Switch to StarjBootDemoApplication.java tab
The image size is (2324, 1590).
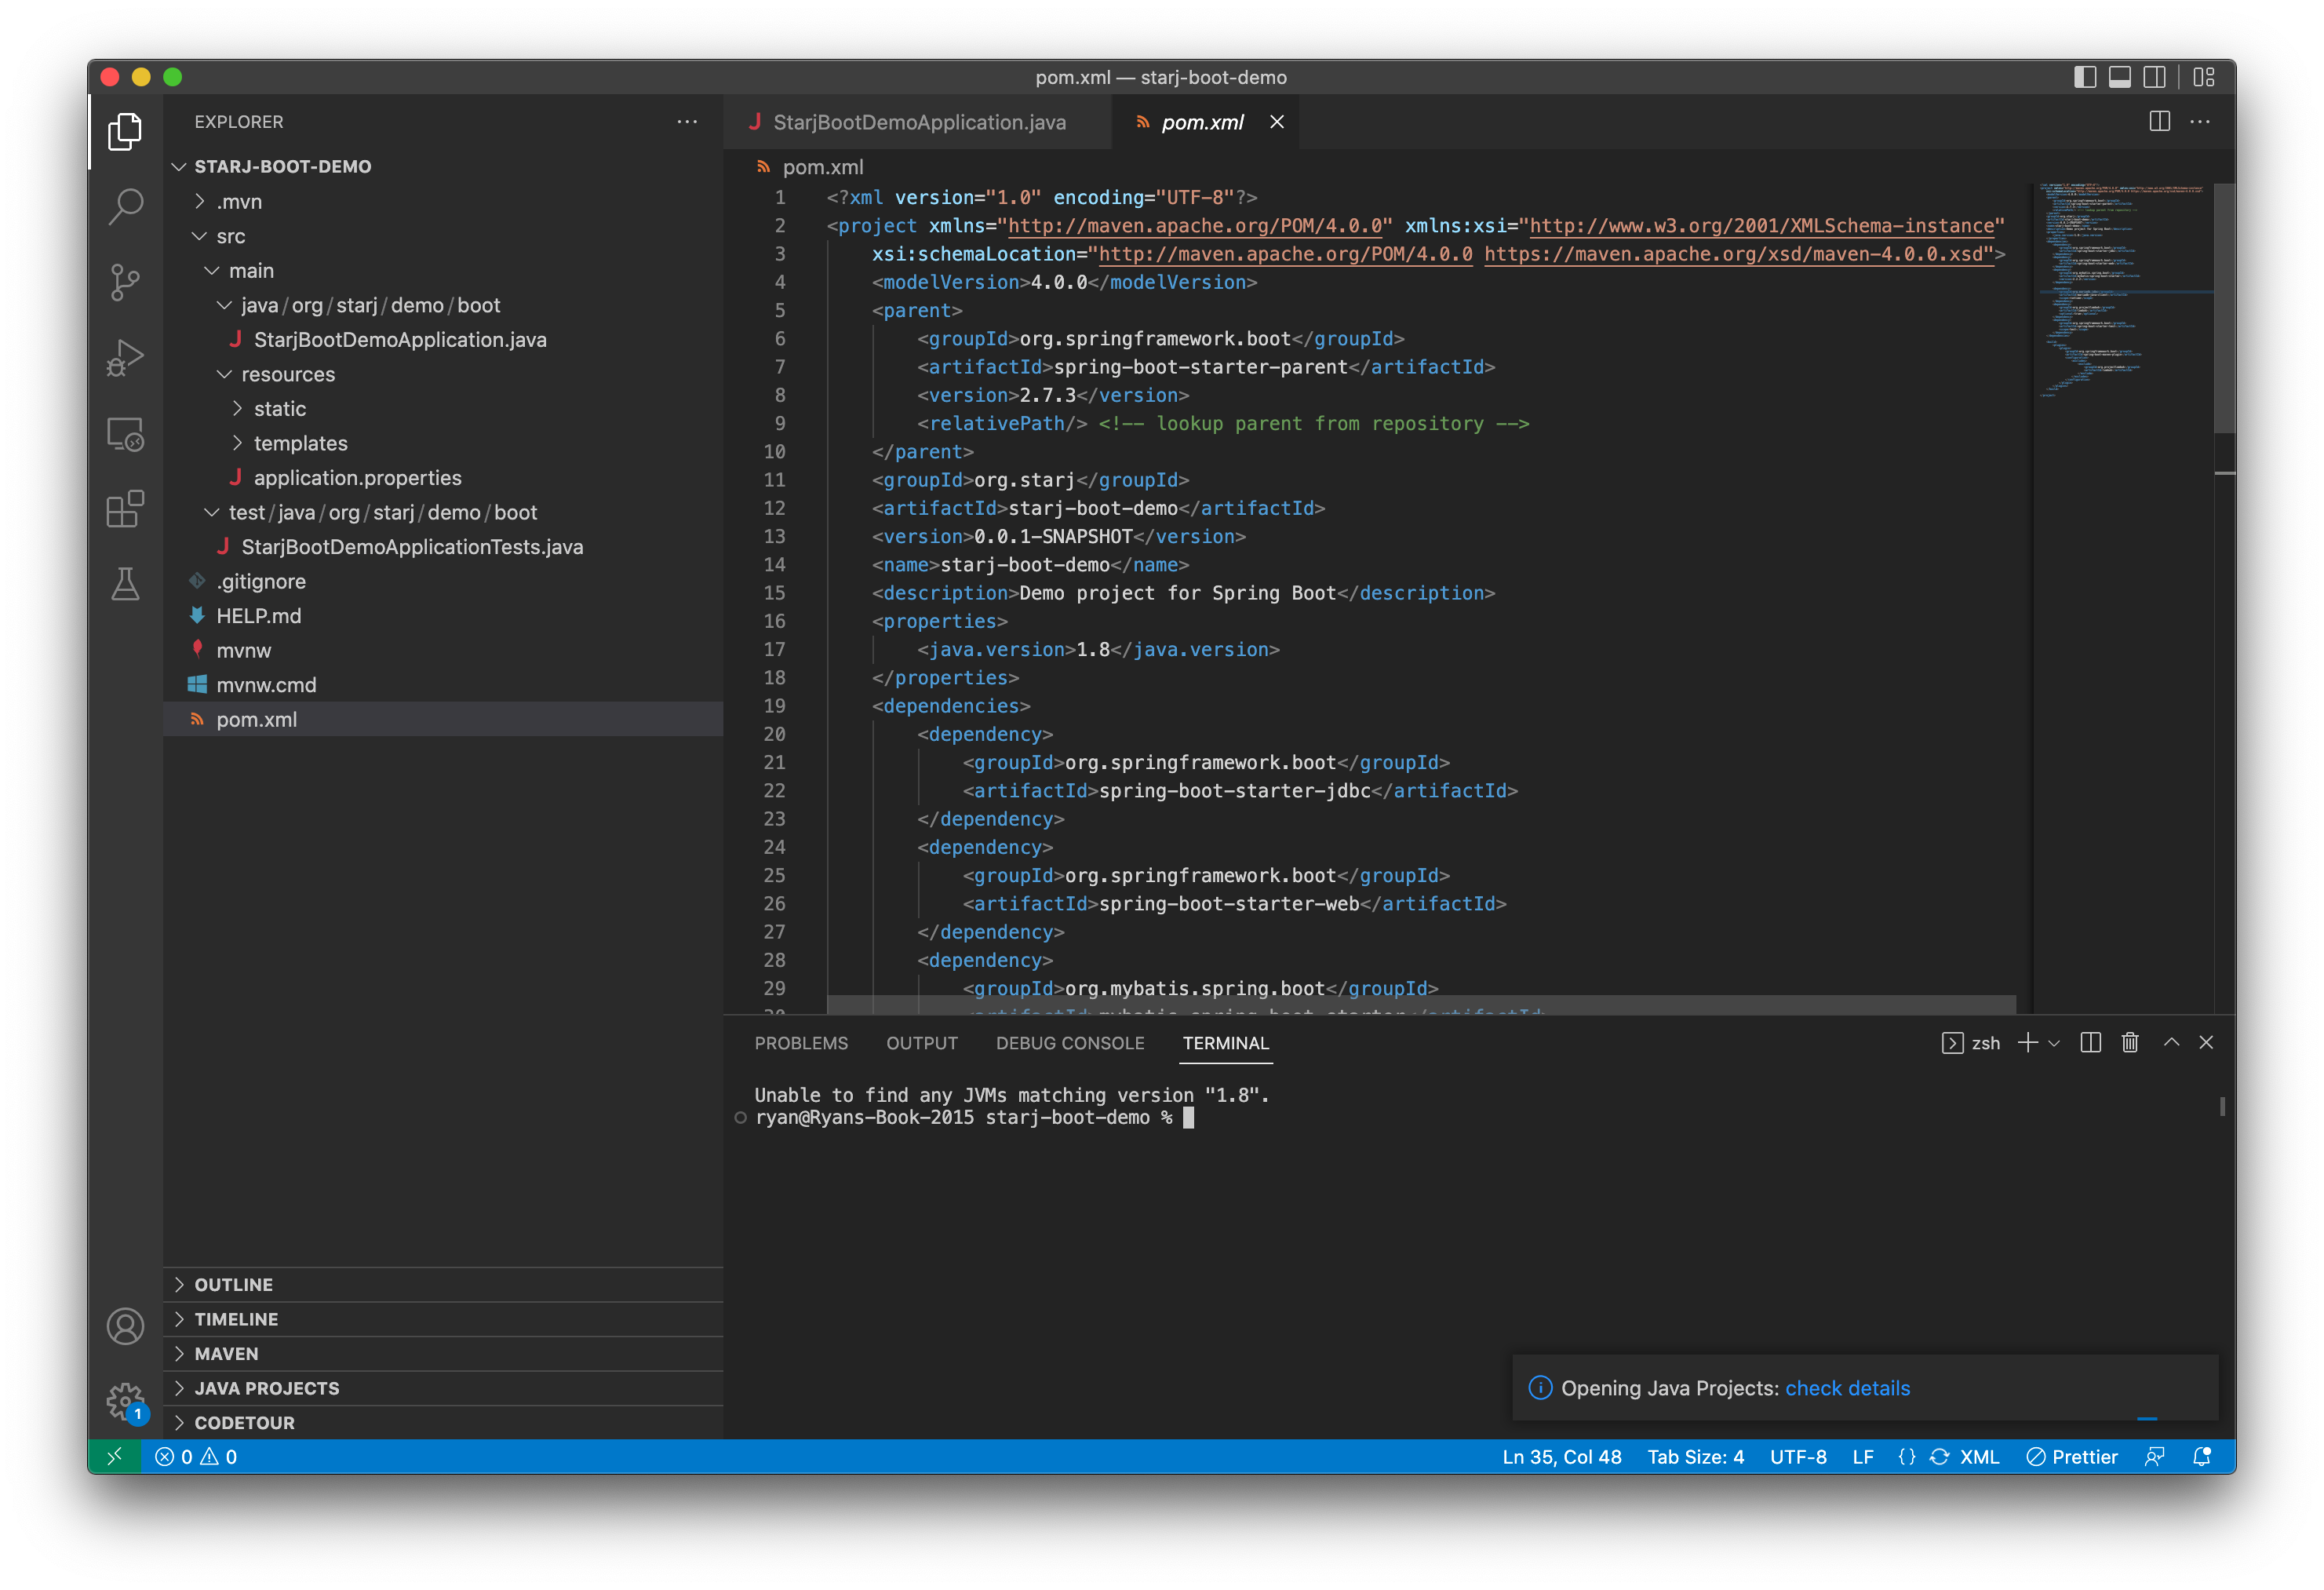pyautogui.click(x=918, y=122)
